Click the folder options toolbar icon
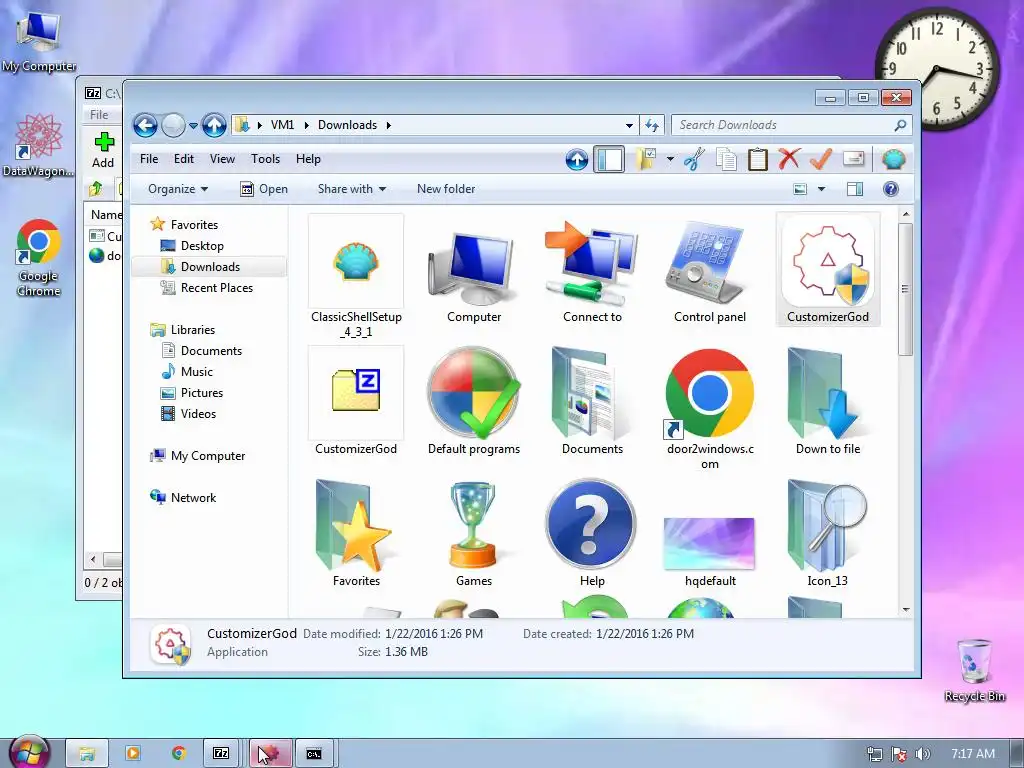The height and width of the screenshot is (768, 1024). [x=646, y=159]
